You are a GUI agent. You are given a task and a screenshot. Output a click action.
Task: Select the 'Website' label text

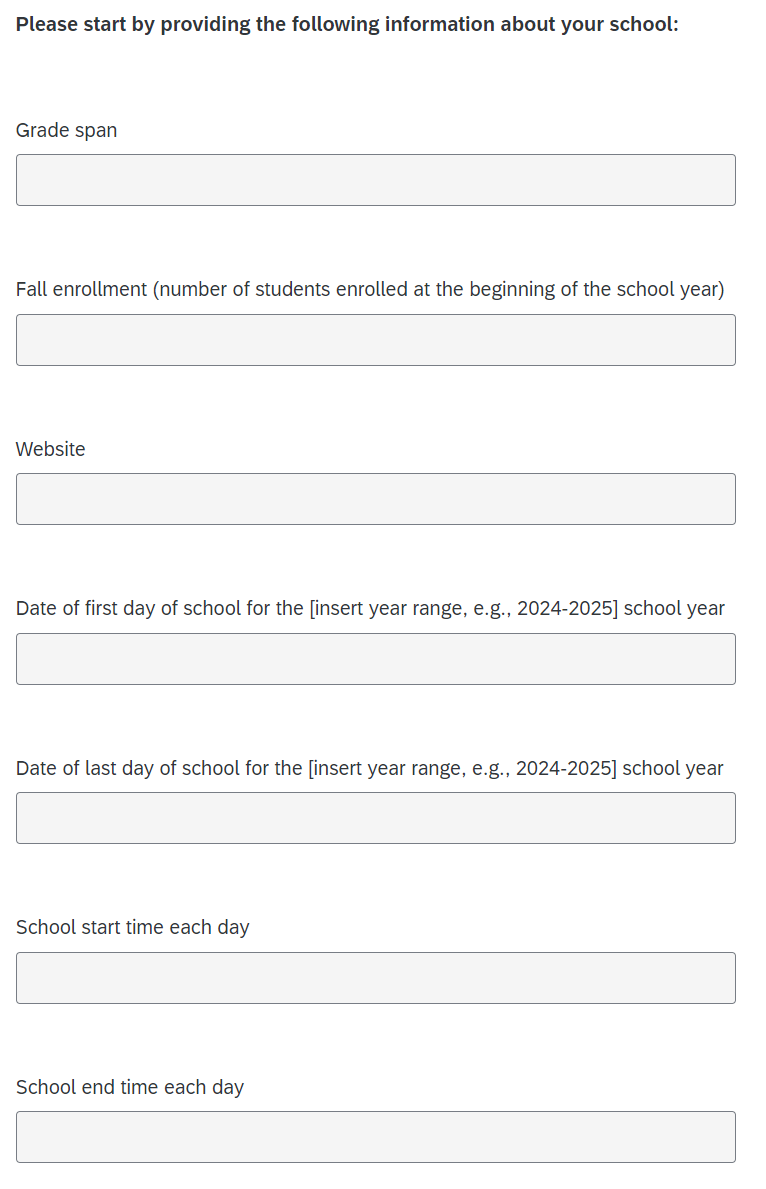click(x=51, y=449)
